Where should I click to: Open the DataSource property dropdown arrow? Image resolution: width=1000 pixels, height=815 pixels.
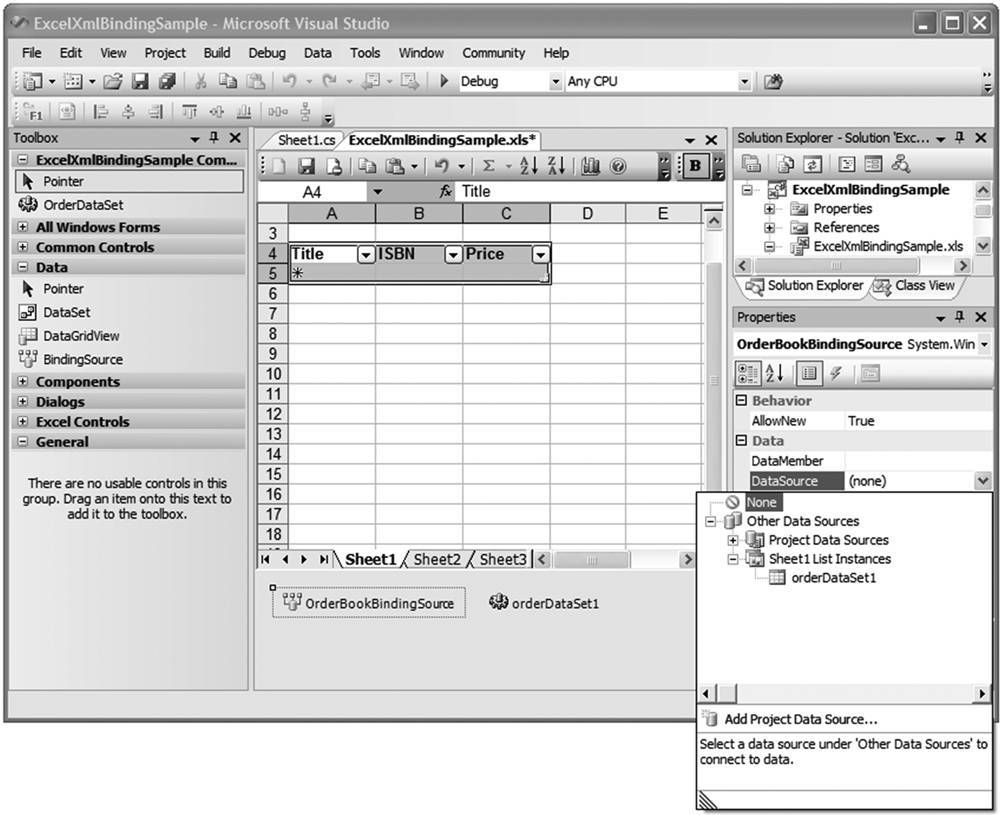(x=983, y=481)
